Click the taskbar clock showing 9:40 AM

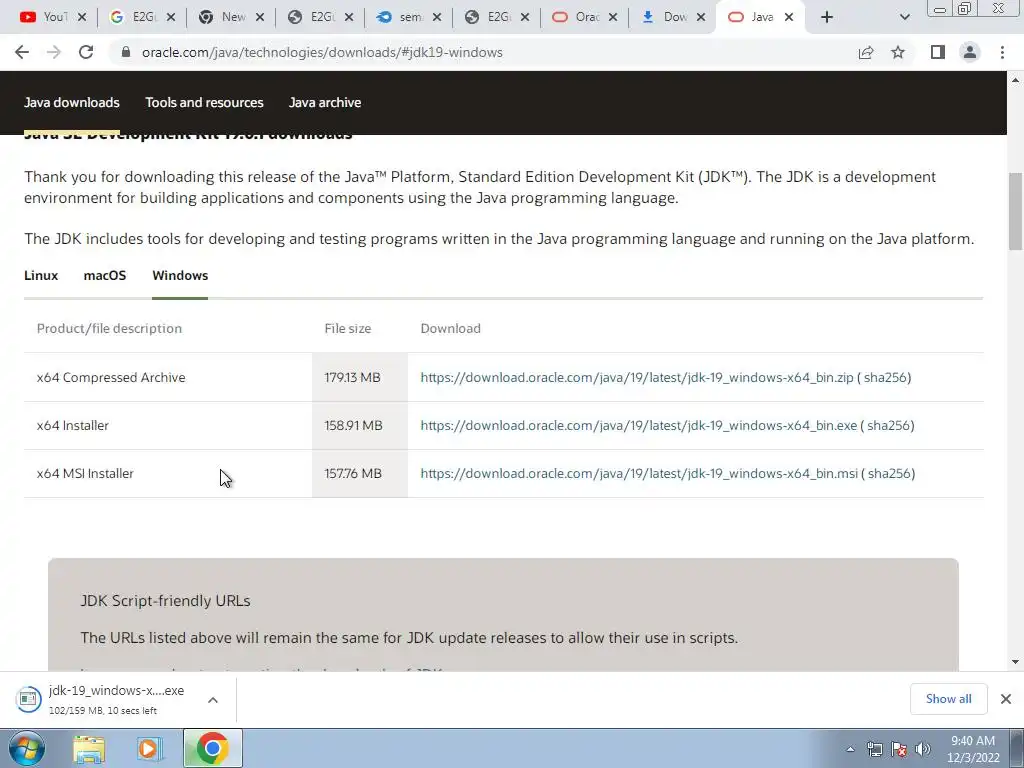coord(973,749)
